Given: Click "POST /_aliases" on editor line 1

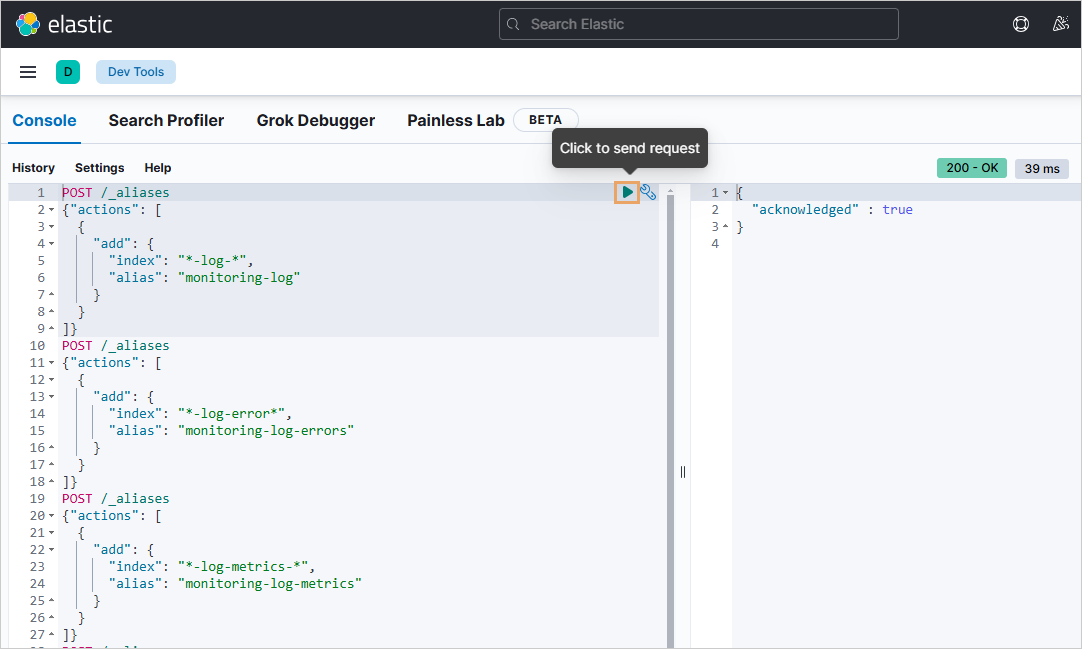Looking at the screenshot, I should pos(116,192).
